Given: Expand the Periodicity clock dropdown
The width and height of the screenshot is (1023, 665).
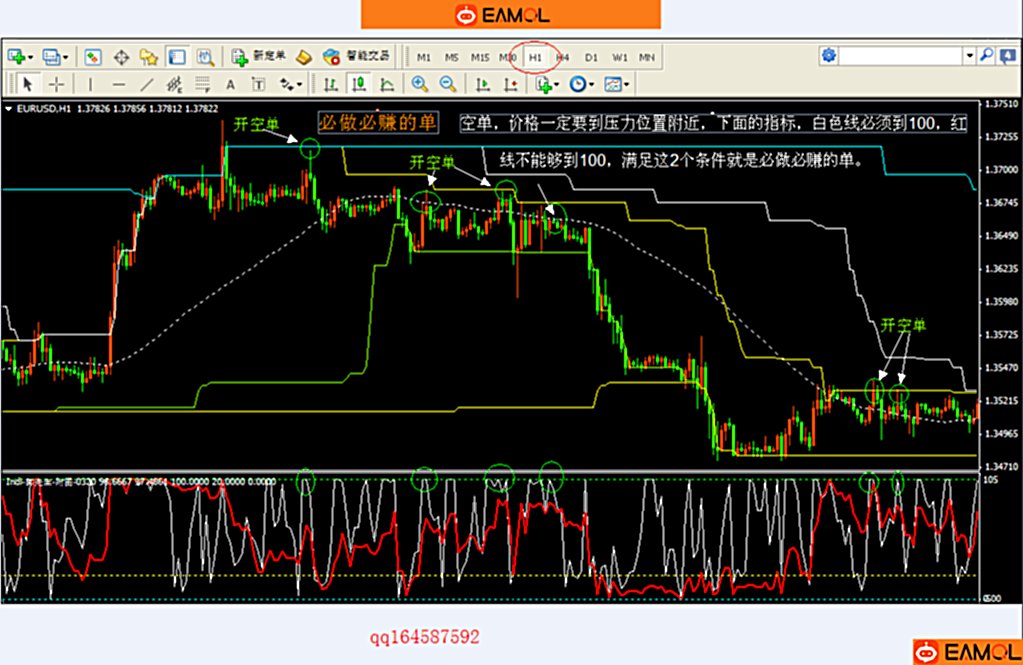Looking at the screenshot, I should coord(591,85).
